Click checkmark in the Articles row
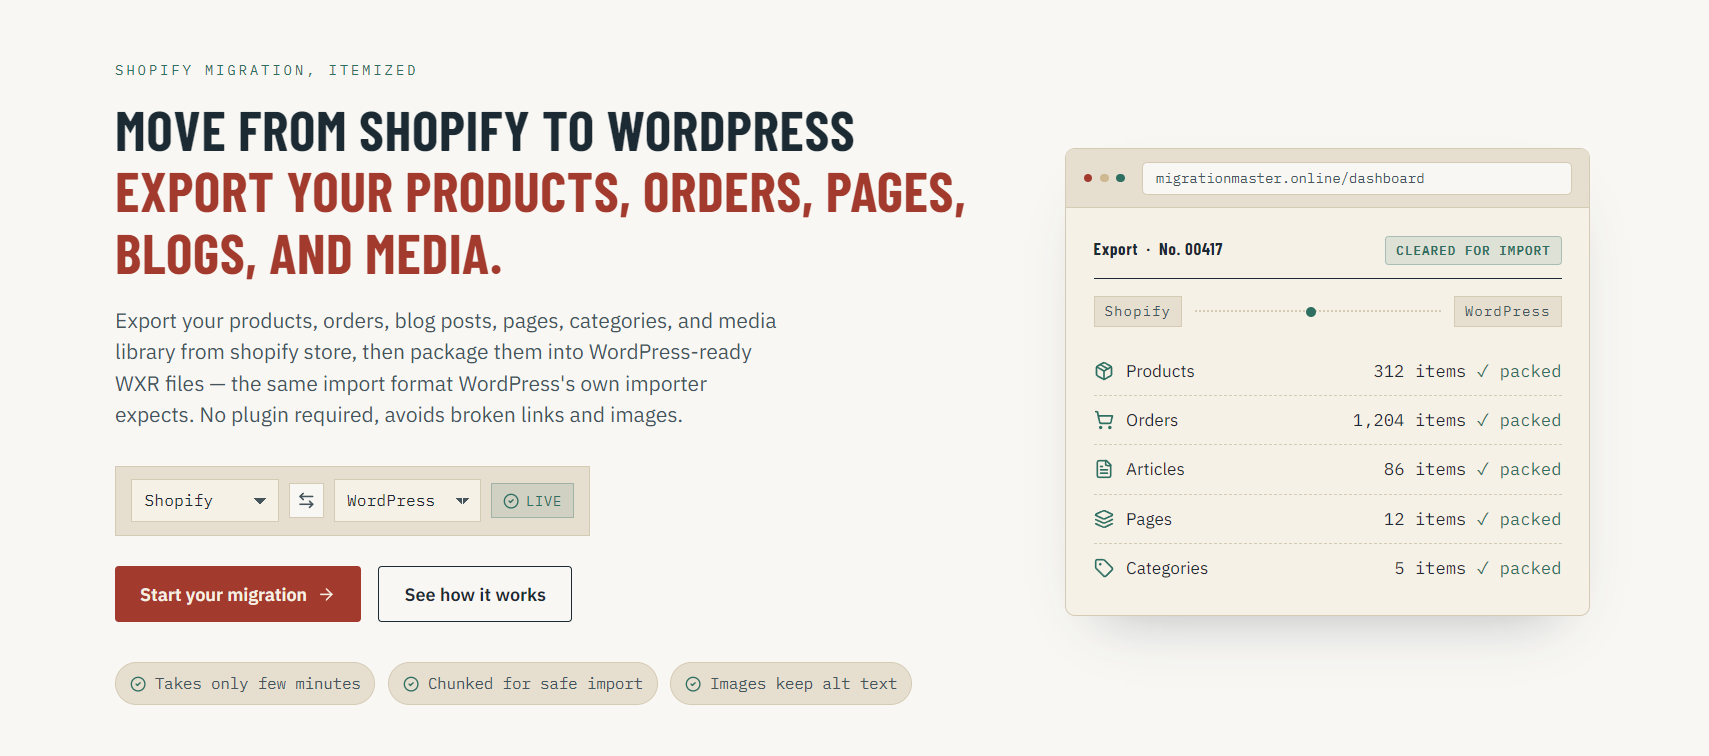Viewport: 1709px width, 756px height. [1482, 469]
